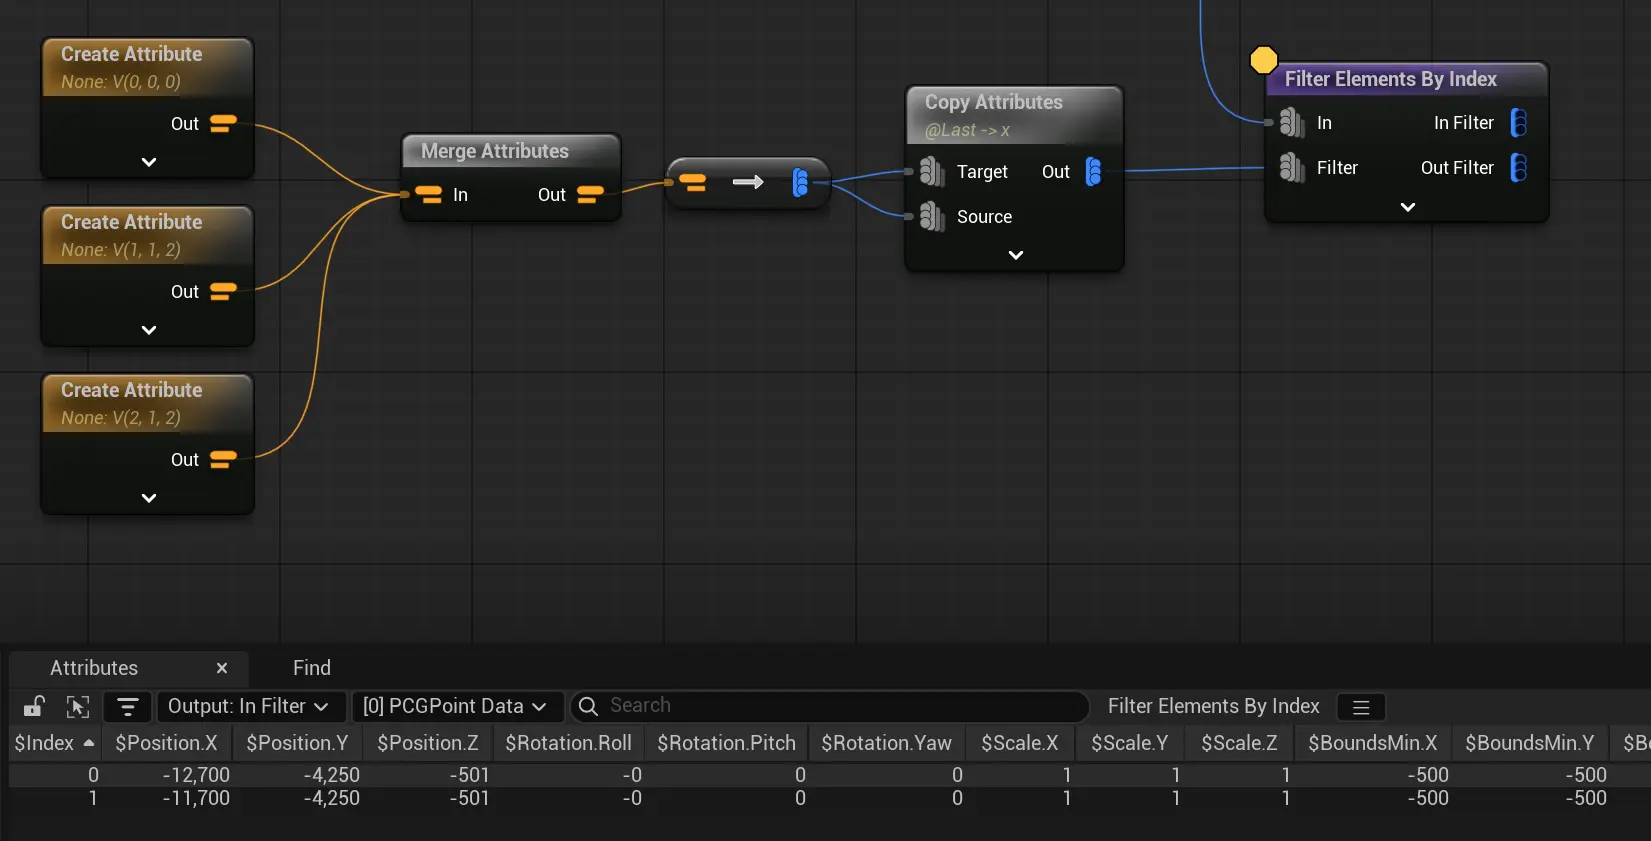Click the yellow debug badge on Filter node
1651x841 pixels.
pyautogui.click(x=1264, y=60)
